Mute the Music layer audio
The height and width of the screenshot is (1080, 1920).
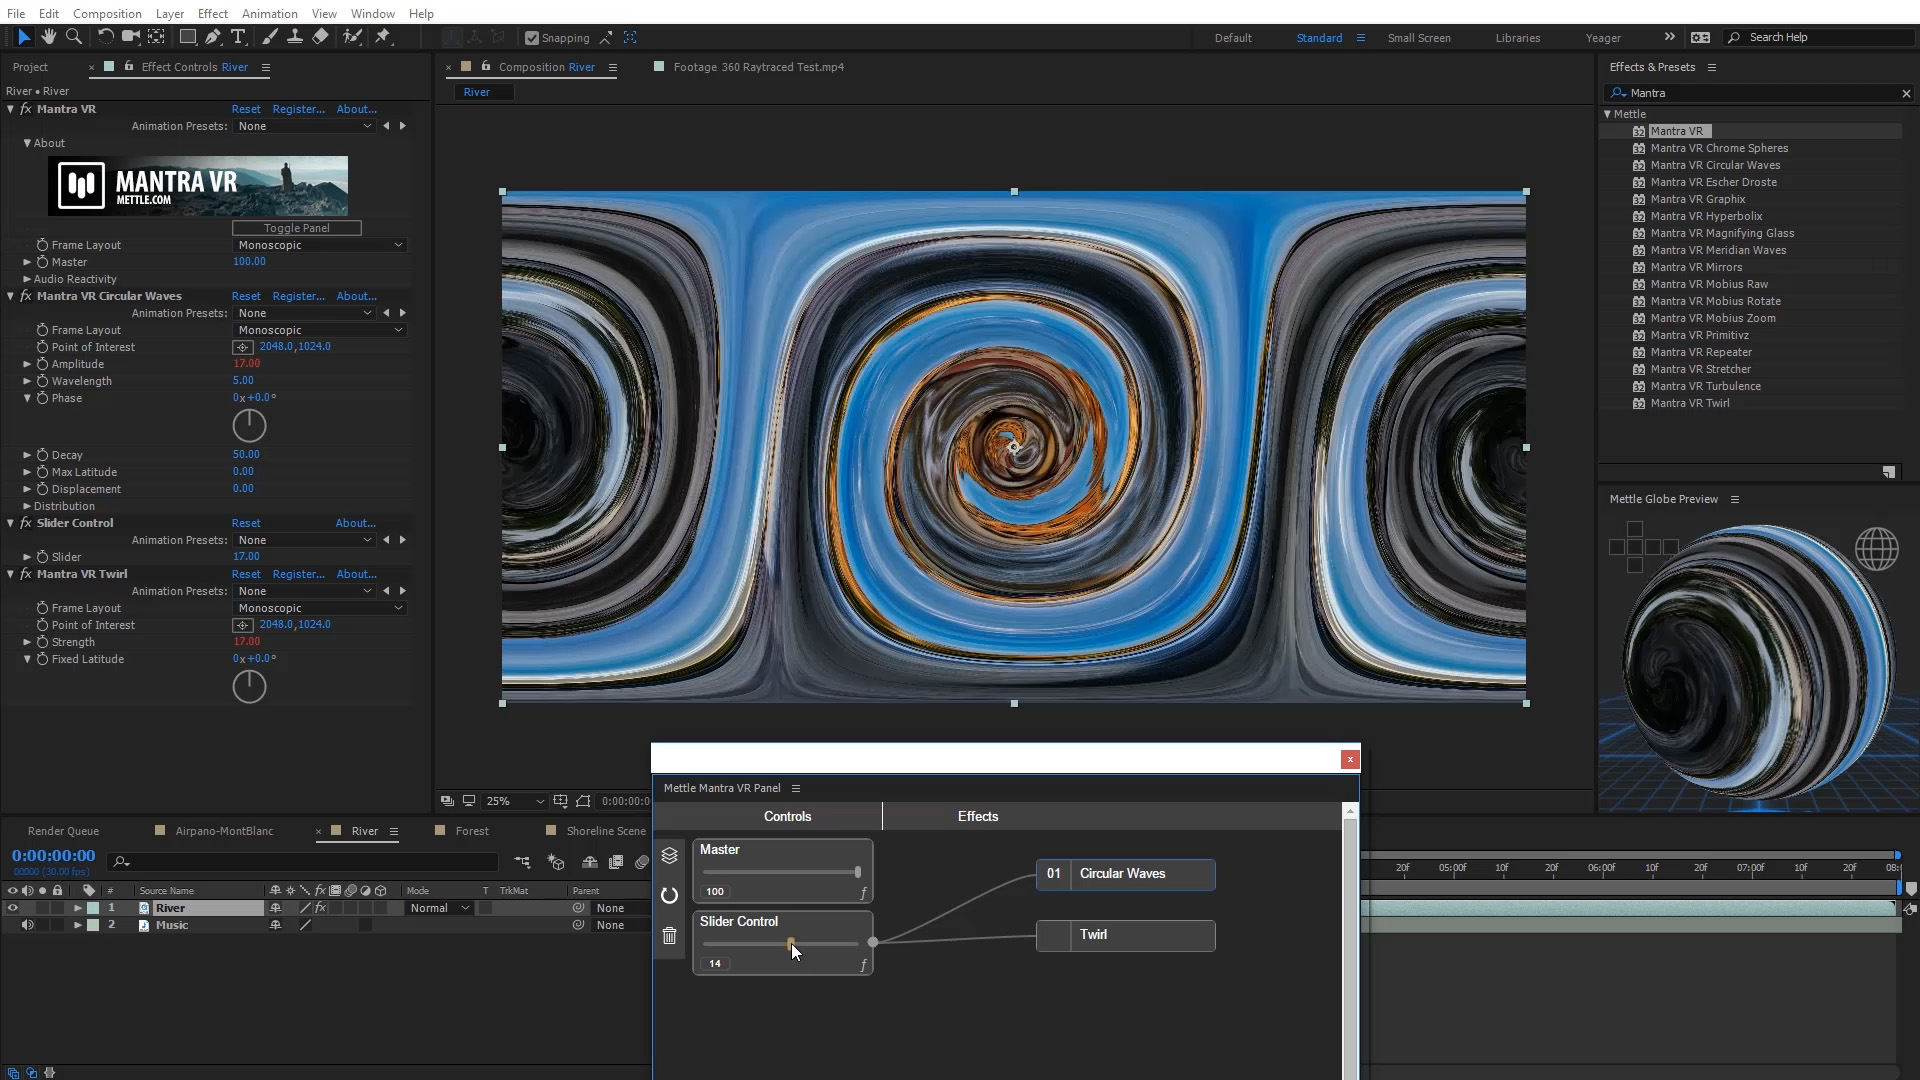27,925
